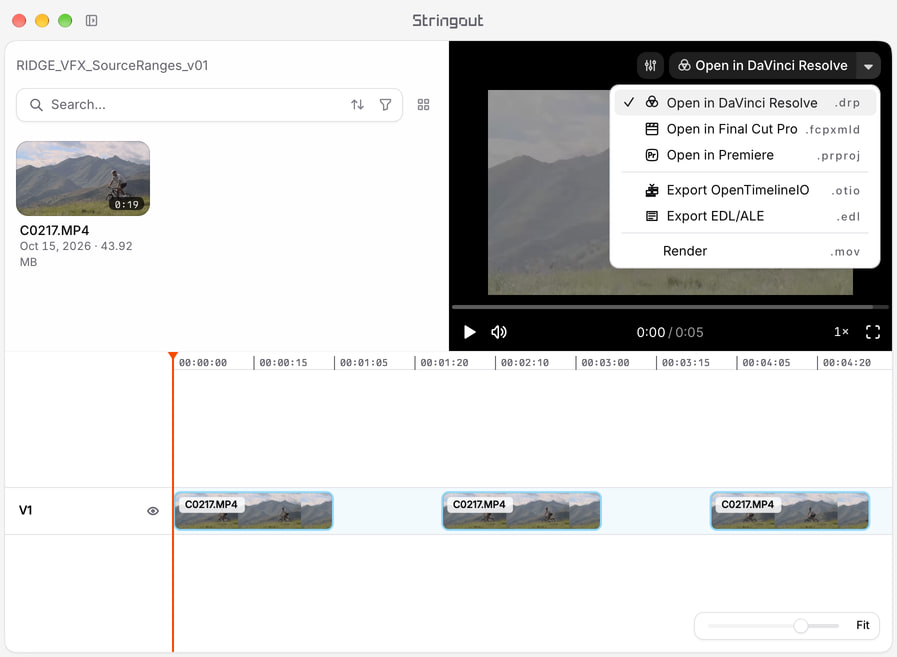Click the 00:01:20 ruler timecode
Screen dimensions: 897x657
coord(444,363)
